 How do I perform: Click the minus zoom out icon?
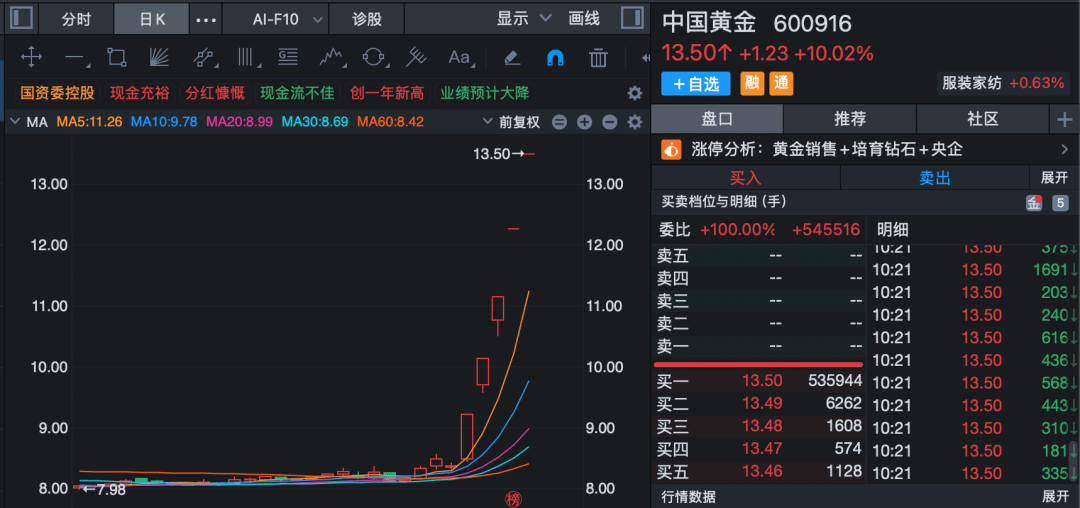(x=610, y=123)
